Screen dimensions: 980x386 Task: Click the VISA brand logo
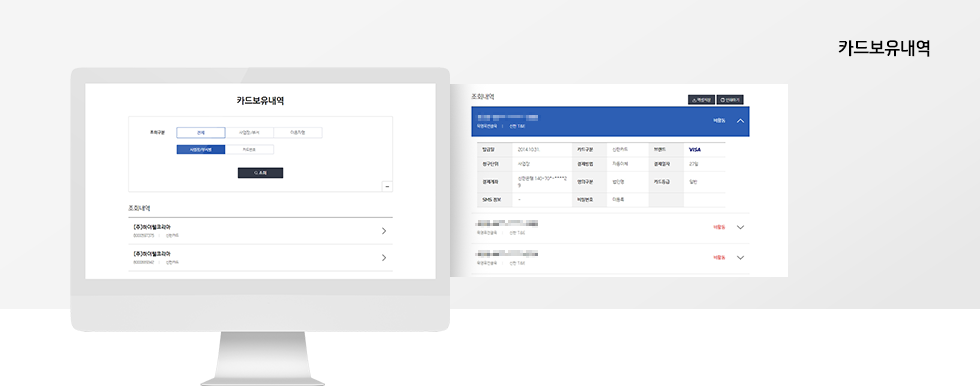coord(695,150)
